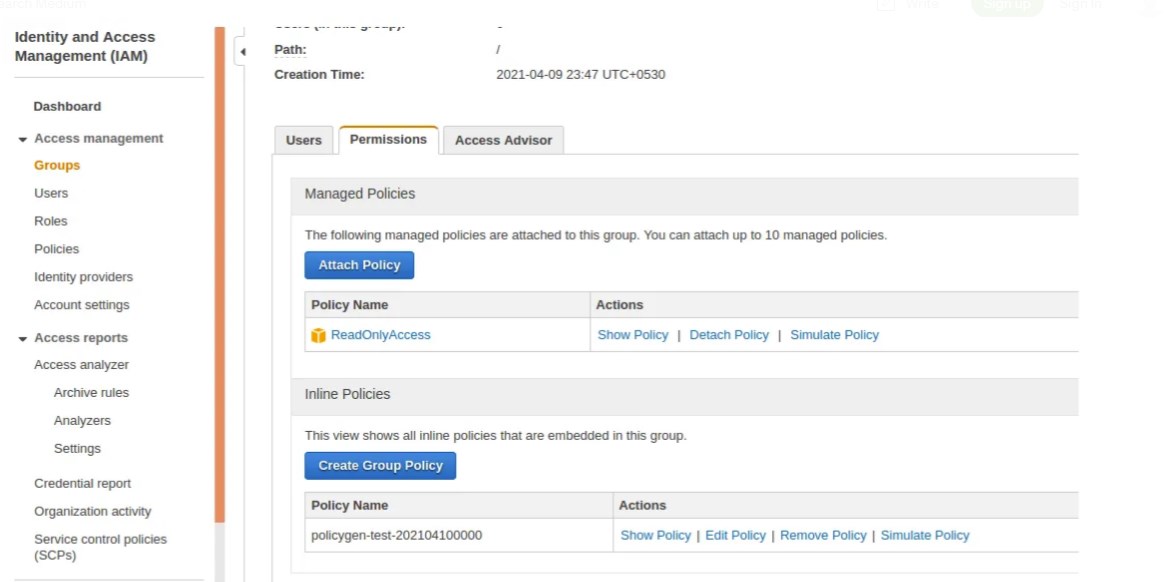The width and height of the screenshot is (1171, 582).
Task: Collapse the sidebar using the arrow handle
Action: tap(243, 50)
